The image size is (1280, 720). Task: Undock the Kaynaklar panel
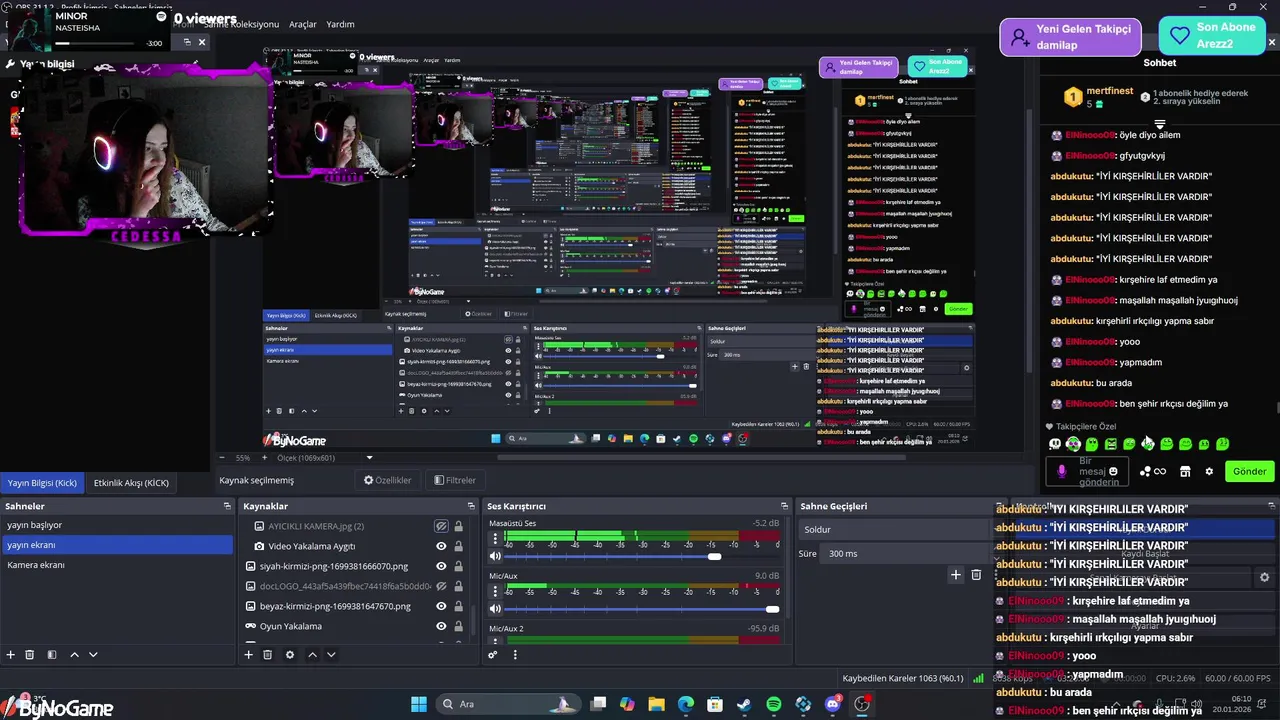point(471,506)
